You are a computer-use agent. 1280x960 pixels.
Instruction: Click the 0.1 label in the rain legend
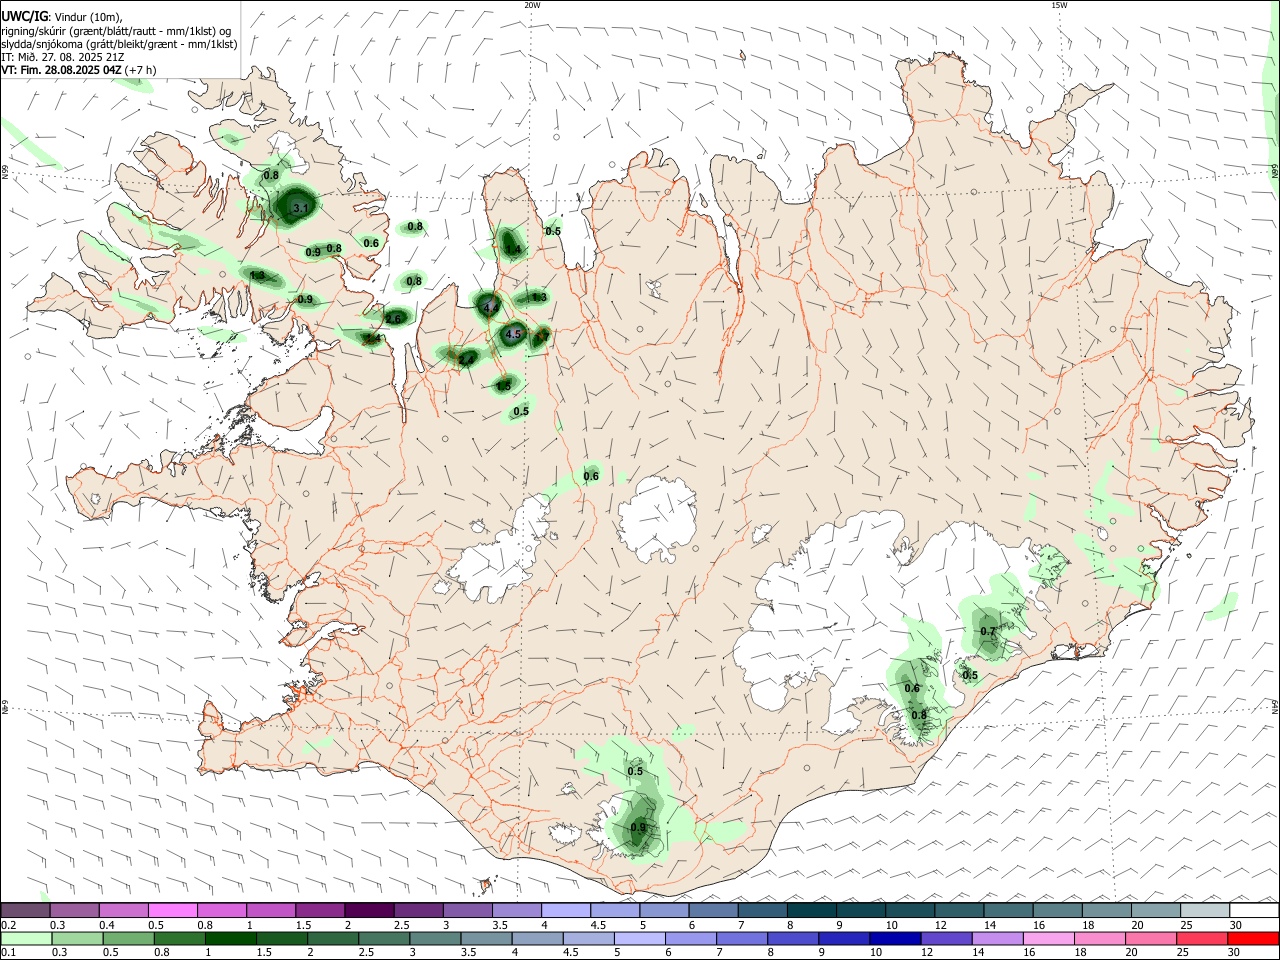pos(9,952)
